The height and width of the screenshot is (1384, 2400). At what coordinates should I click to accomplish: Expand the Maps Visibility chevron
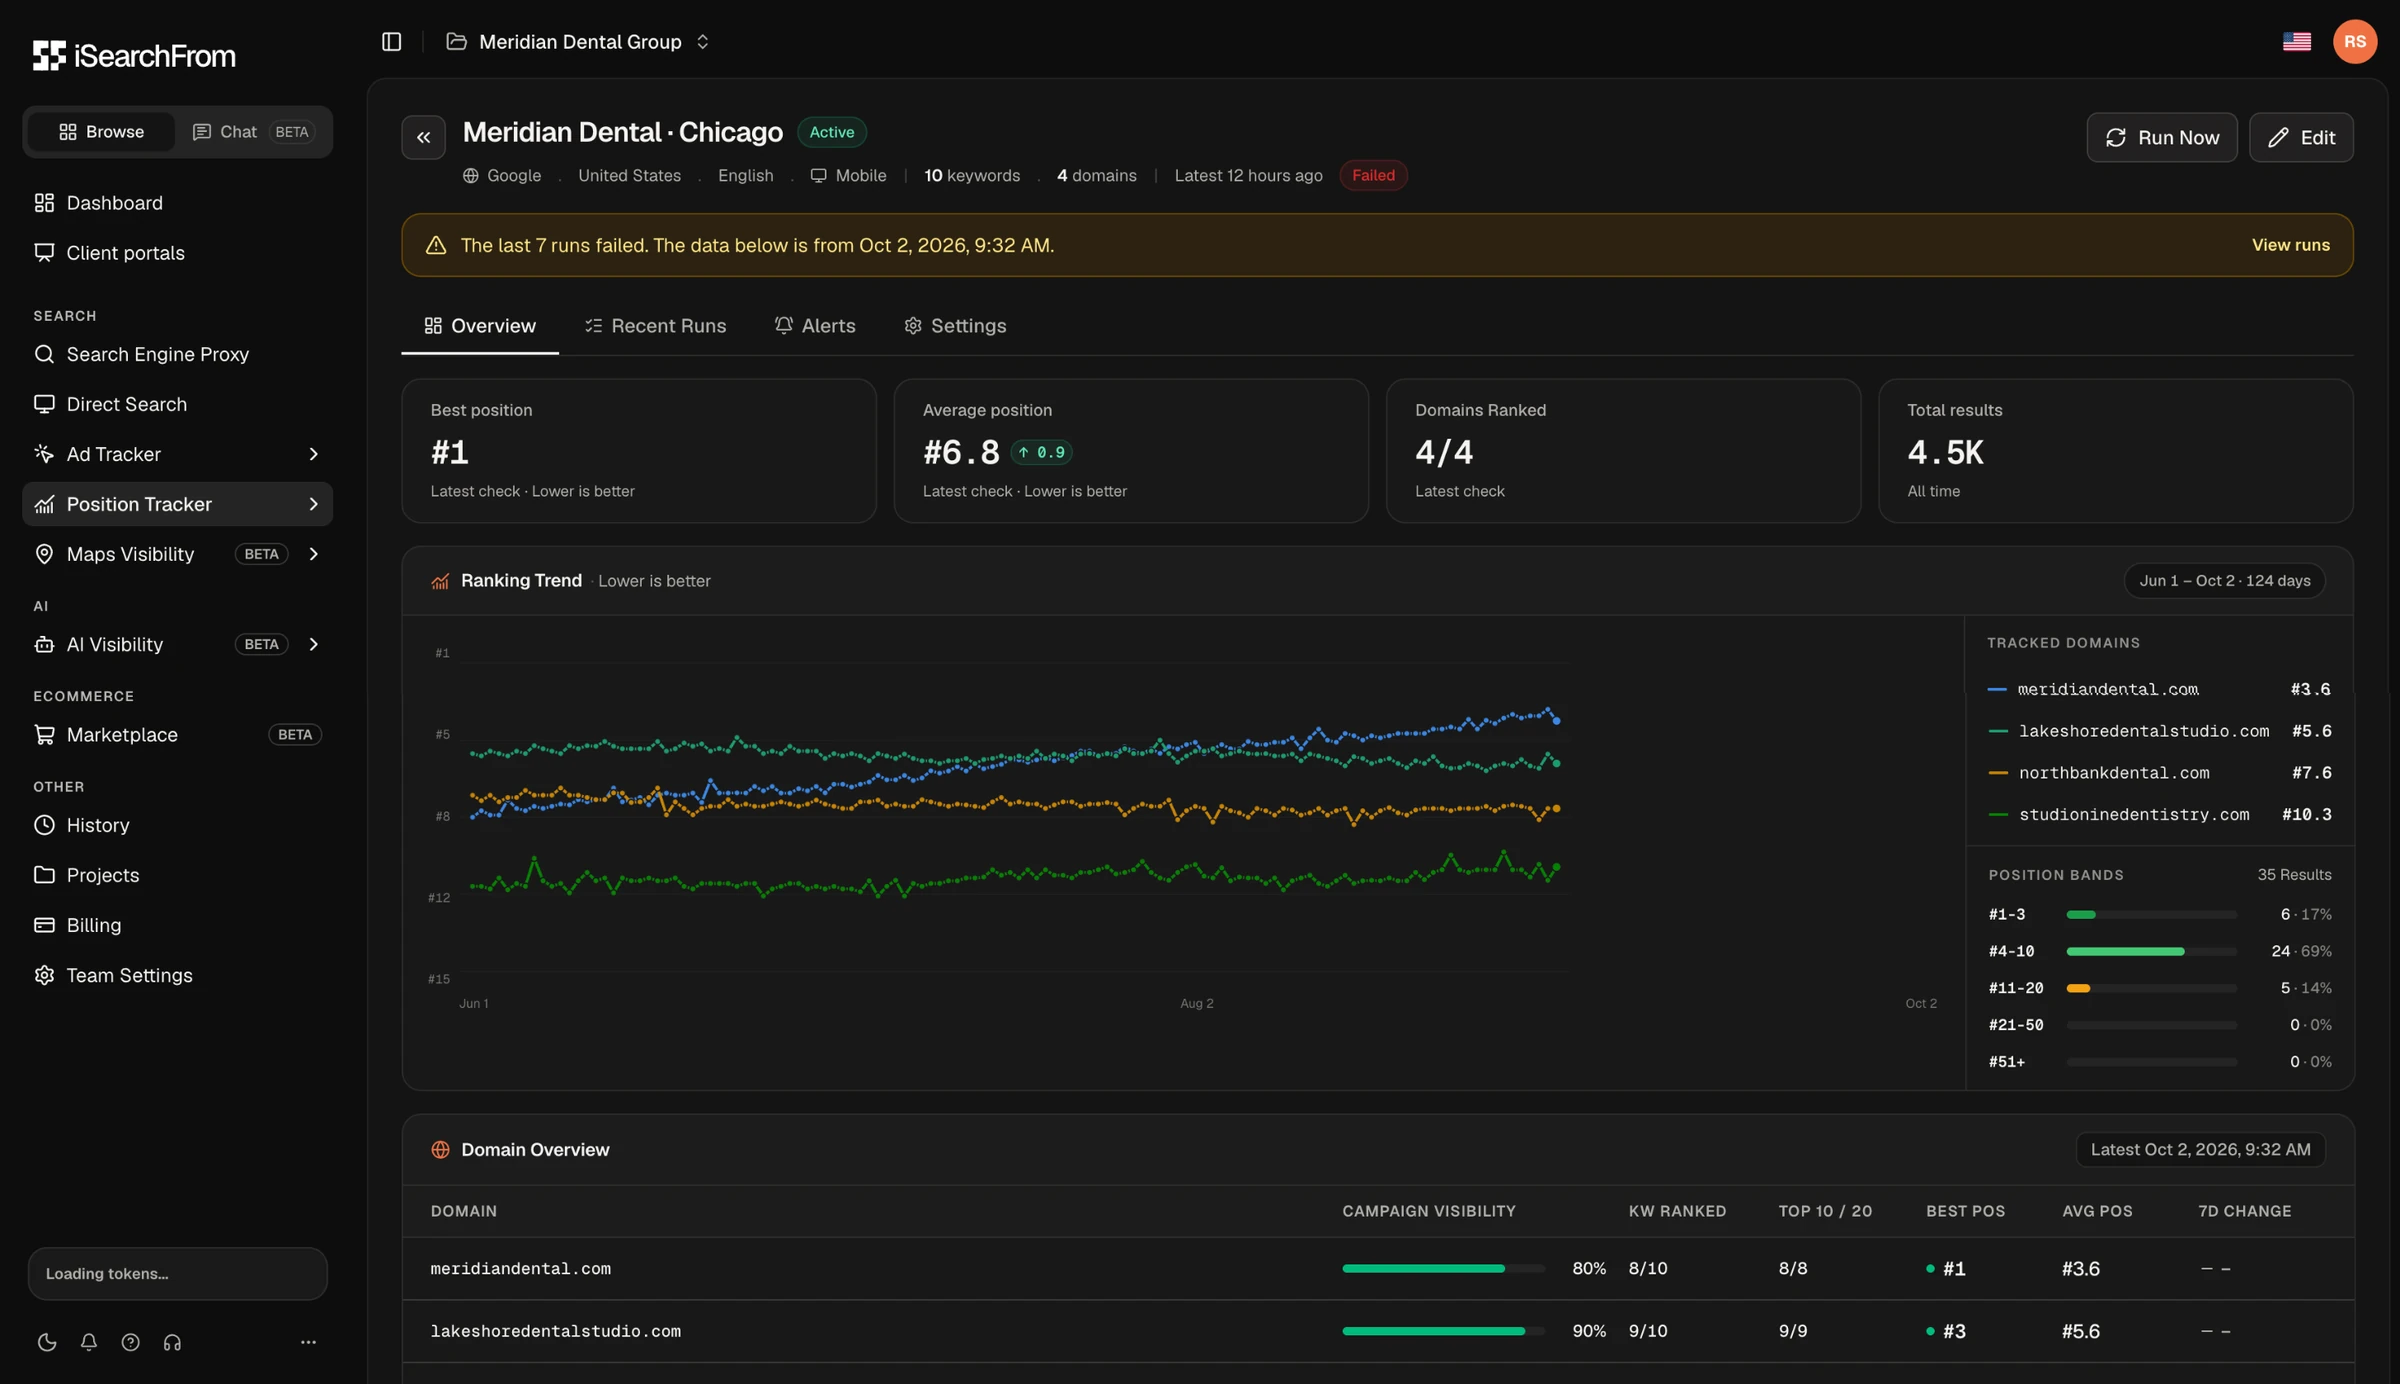(313, 554)
